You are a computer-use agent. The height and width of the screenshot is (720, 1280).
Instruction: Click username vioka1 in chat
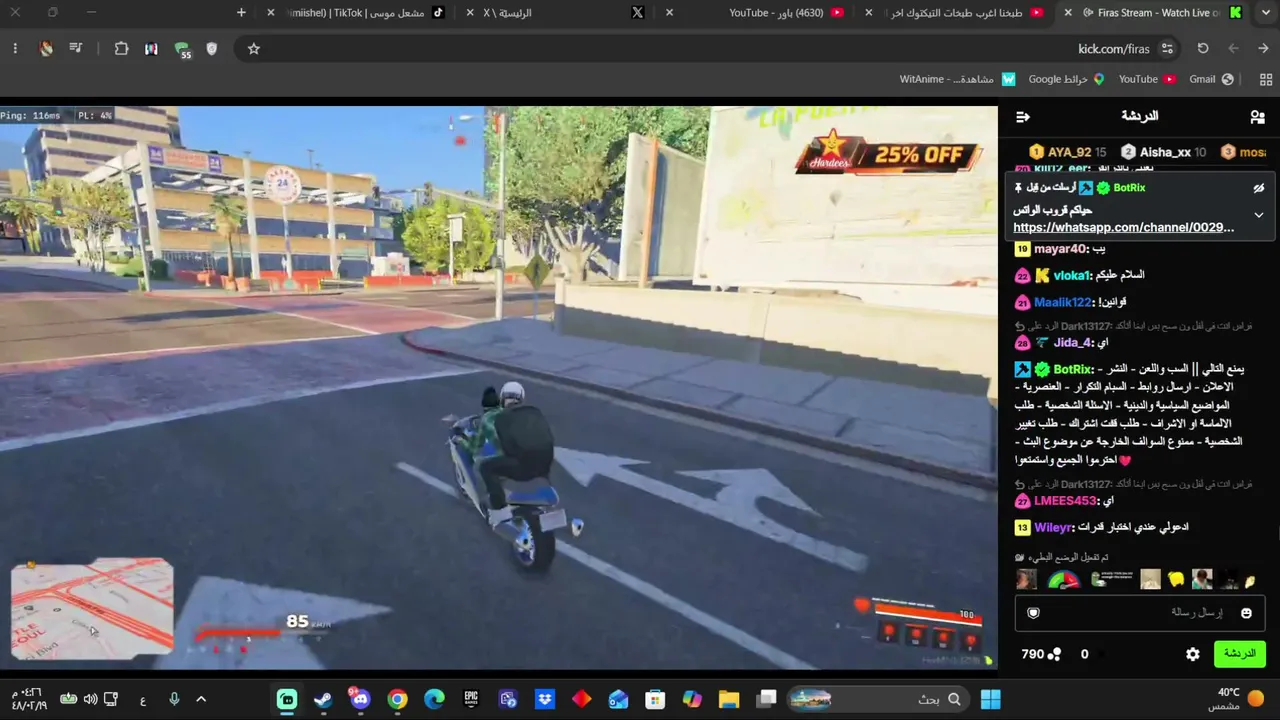click(1072, 275)
